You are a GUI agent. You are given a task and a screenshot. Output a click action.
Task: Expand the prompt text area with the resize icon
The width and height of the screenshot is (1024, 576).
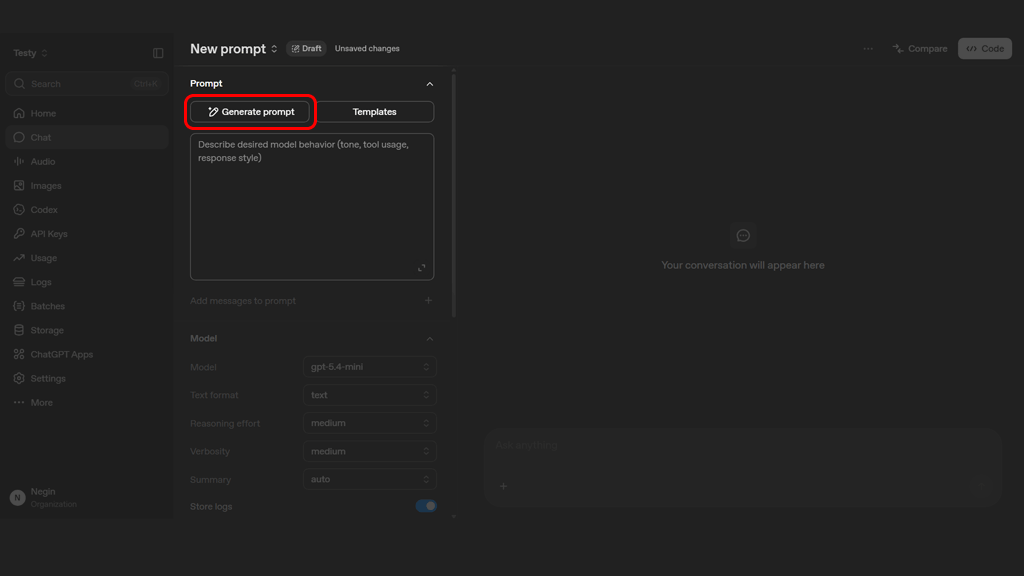click(x=422, y=268)
